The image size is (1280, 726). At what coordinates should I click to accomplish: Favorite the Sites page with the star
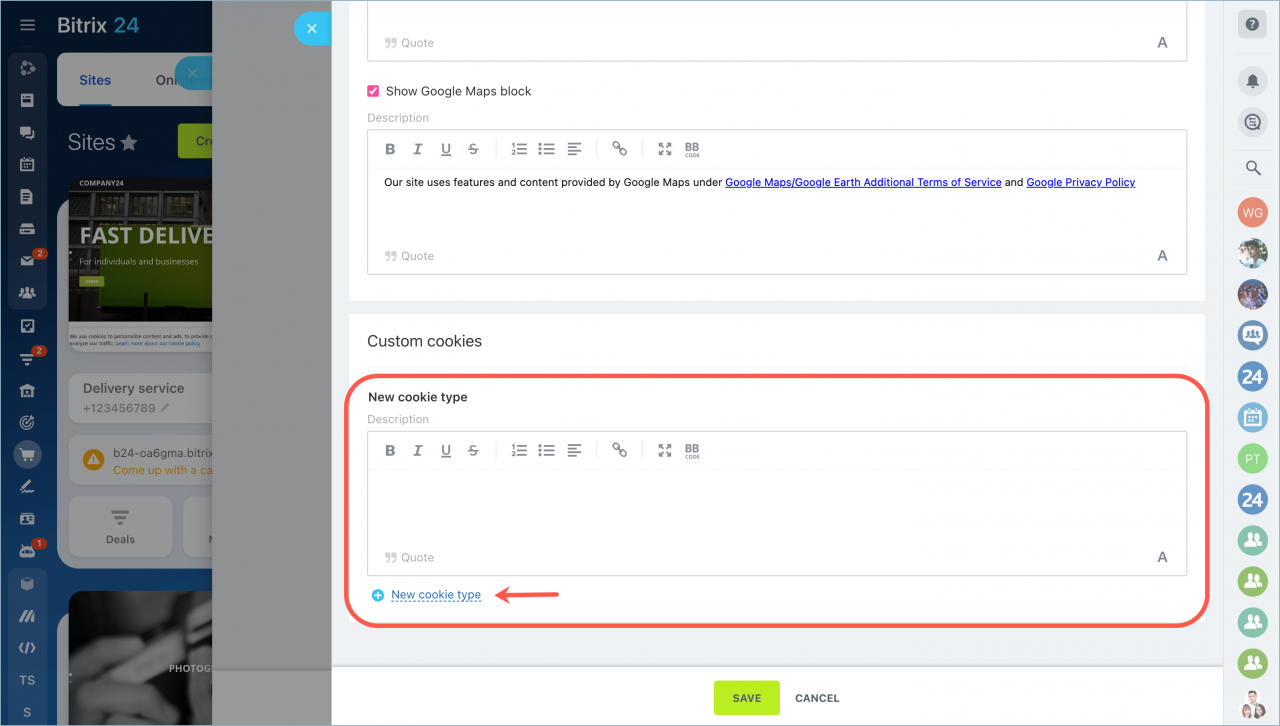[129, 143]
